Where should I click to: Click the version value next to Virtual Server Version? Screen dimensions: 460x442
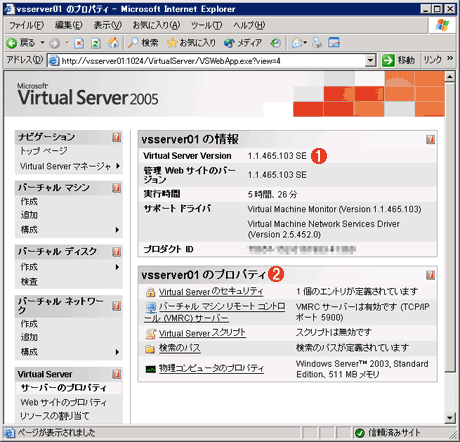click(x=277, y=156)
